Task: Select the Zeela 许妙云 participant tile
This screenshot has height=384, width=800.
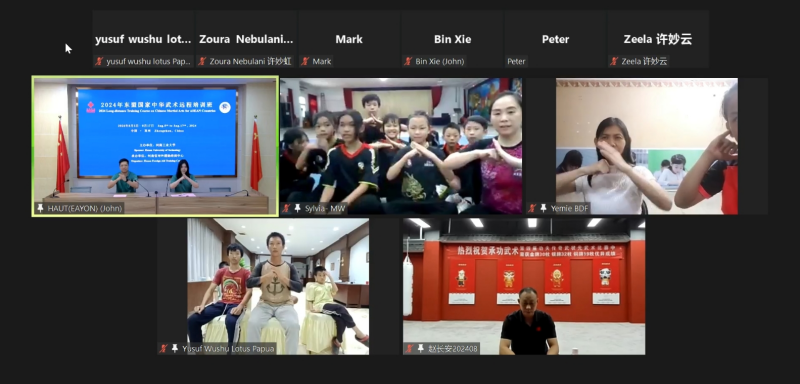Action: 658,39
